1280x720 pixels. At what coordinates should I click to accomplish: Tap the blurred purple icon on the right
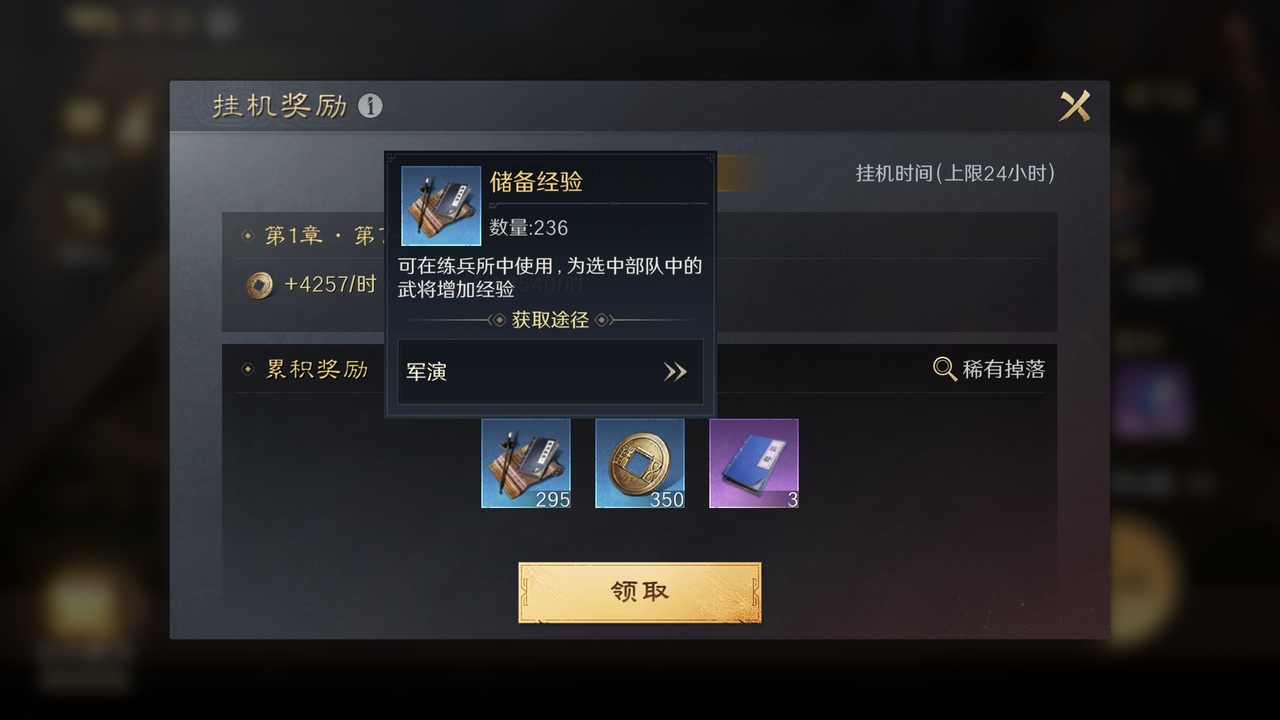click(1152, 401)
